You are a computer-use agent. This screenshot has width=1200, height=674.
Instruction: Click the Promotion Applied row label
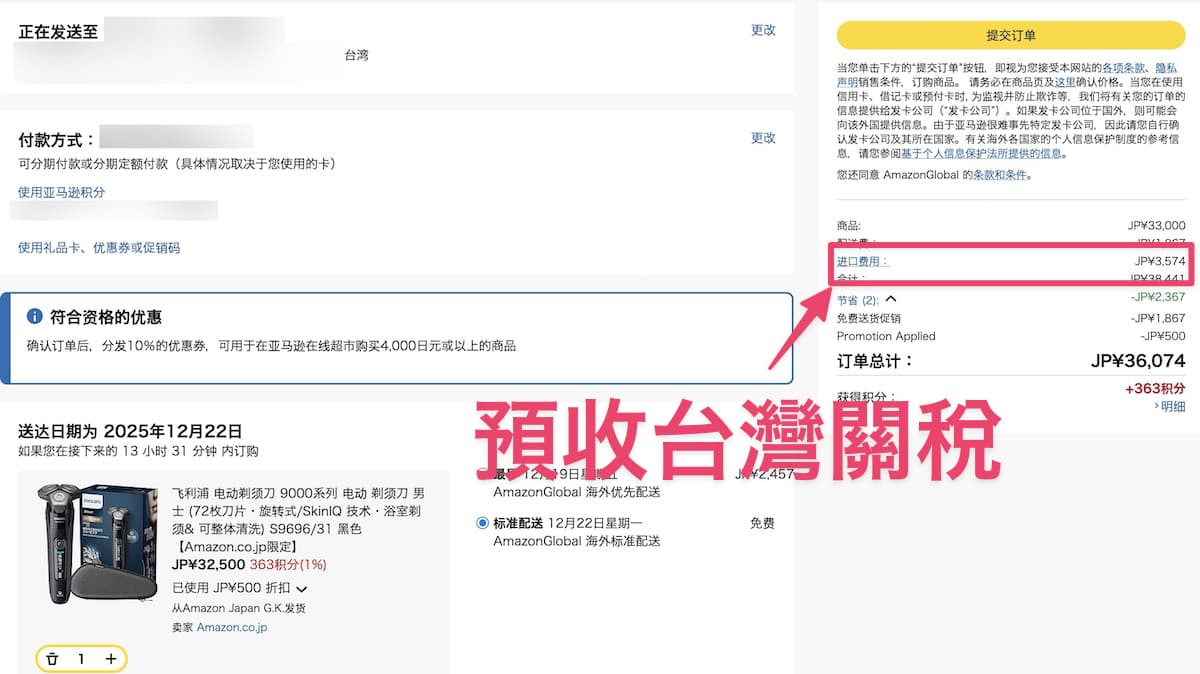click(x=886, y=336)
